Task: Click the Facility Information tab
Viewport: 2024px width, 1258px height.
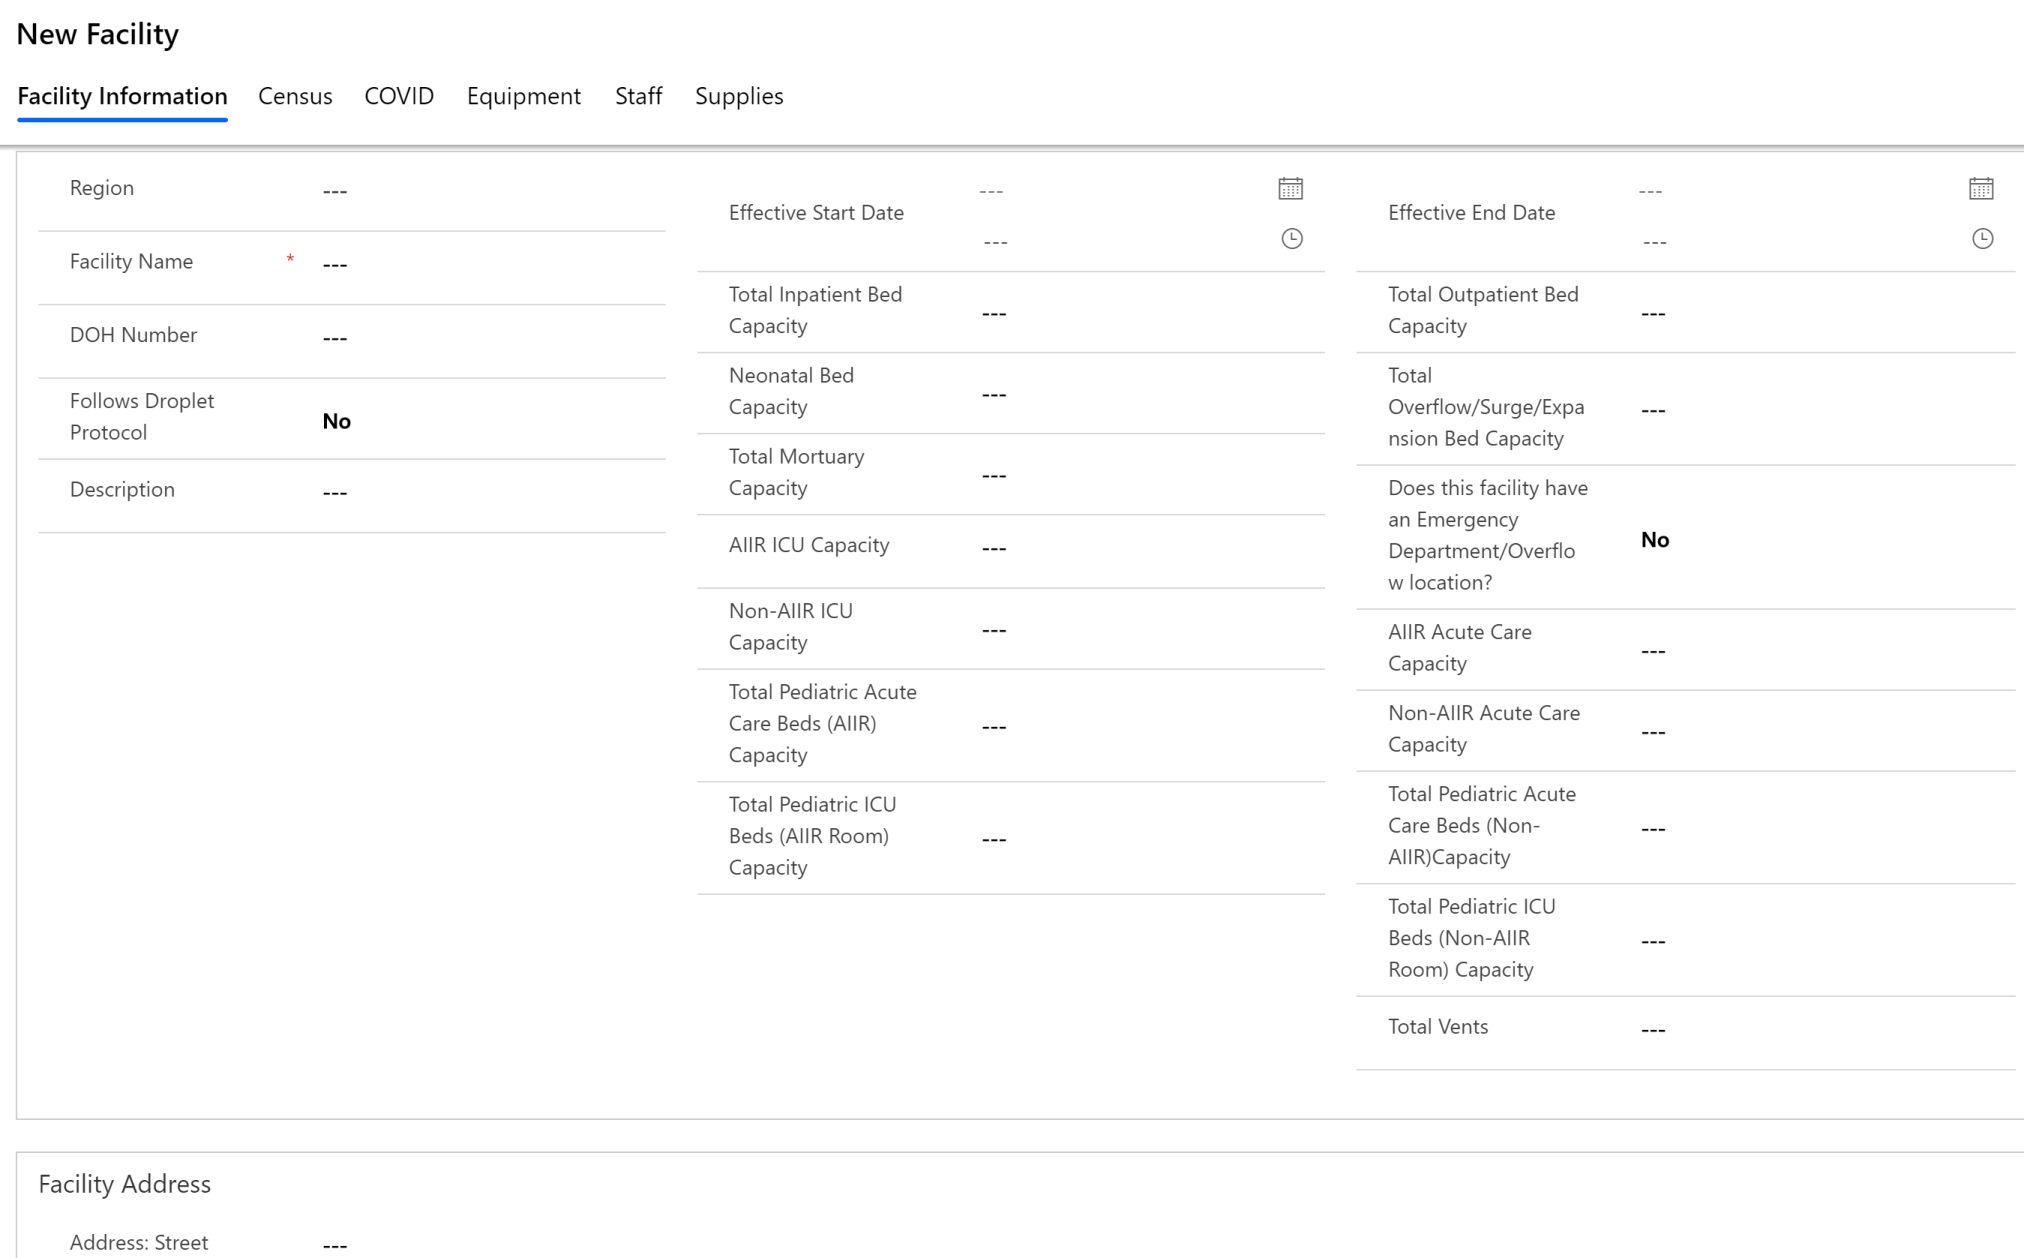Action: [x=122, y=96]
